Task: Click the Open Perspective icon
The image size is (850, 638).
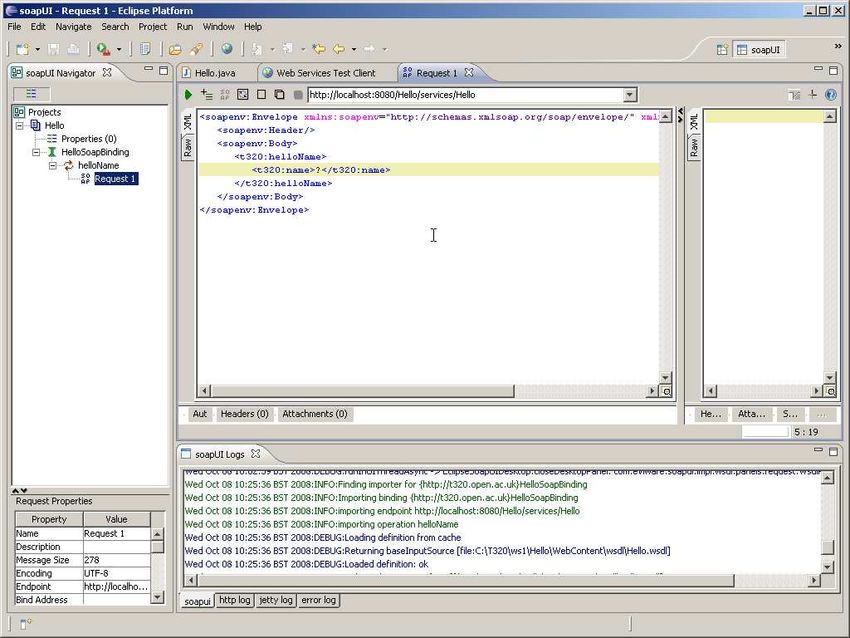Action: (722, 50)
